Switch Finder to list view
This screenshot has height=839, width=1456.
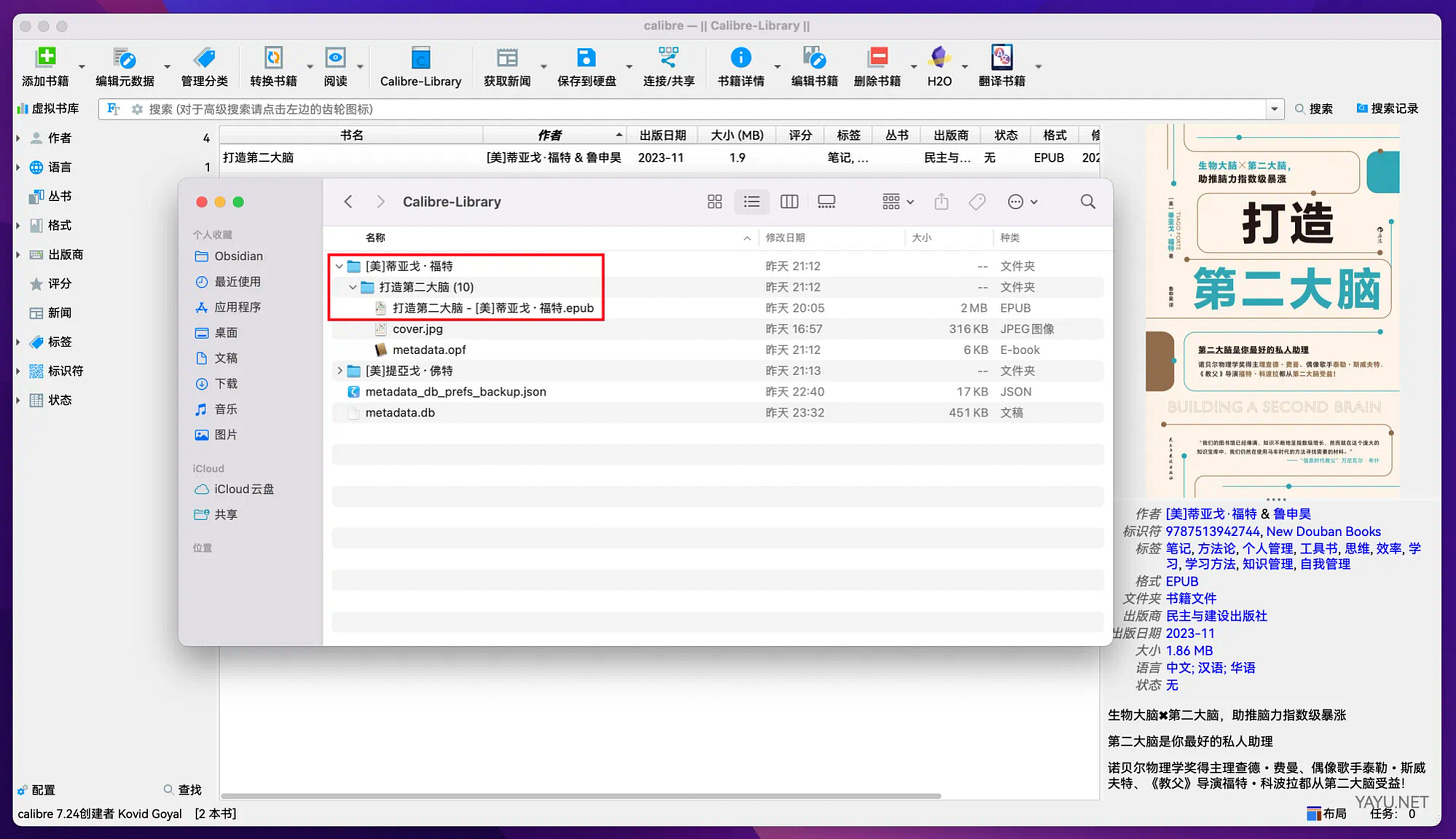[752, 202]
